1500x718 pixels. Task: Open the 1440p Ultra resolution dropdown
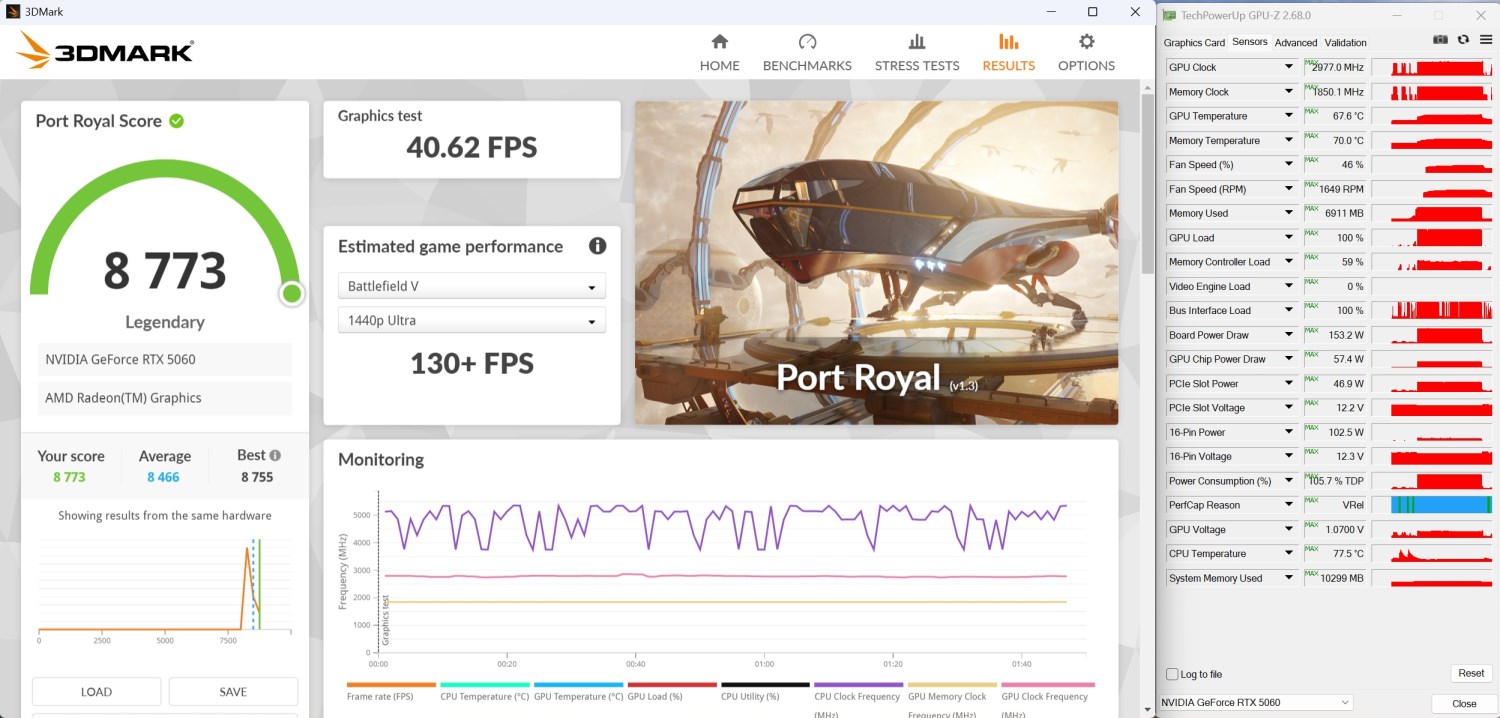[471, 321]
